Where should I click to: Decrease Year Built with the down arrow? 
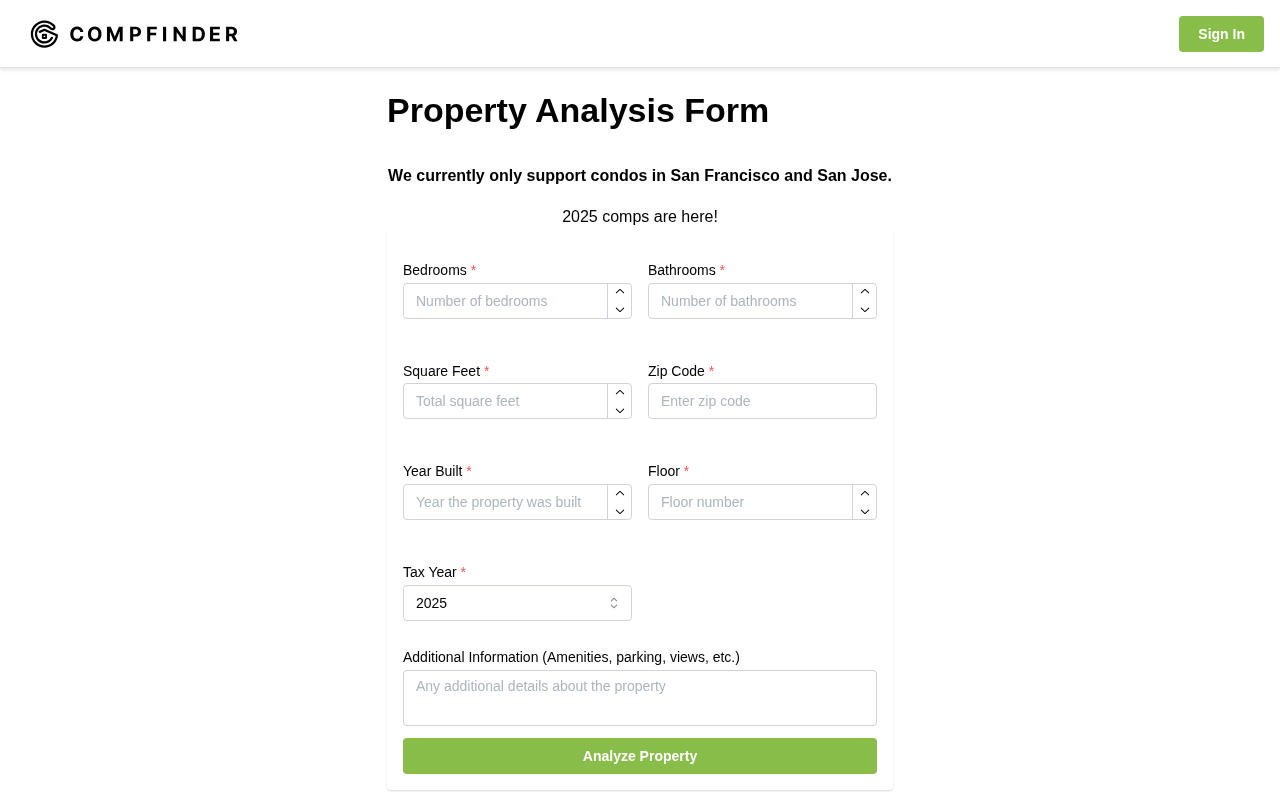(x=620, y=511)
